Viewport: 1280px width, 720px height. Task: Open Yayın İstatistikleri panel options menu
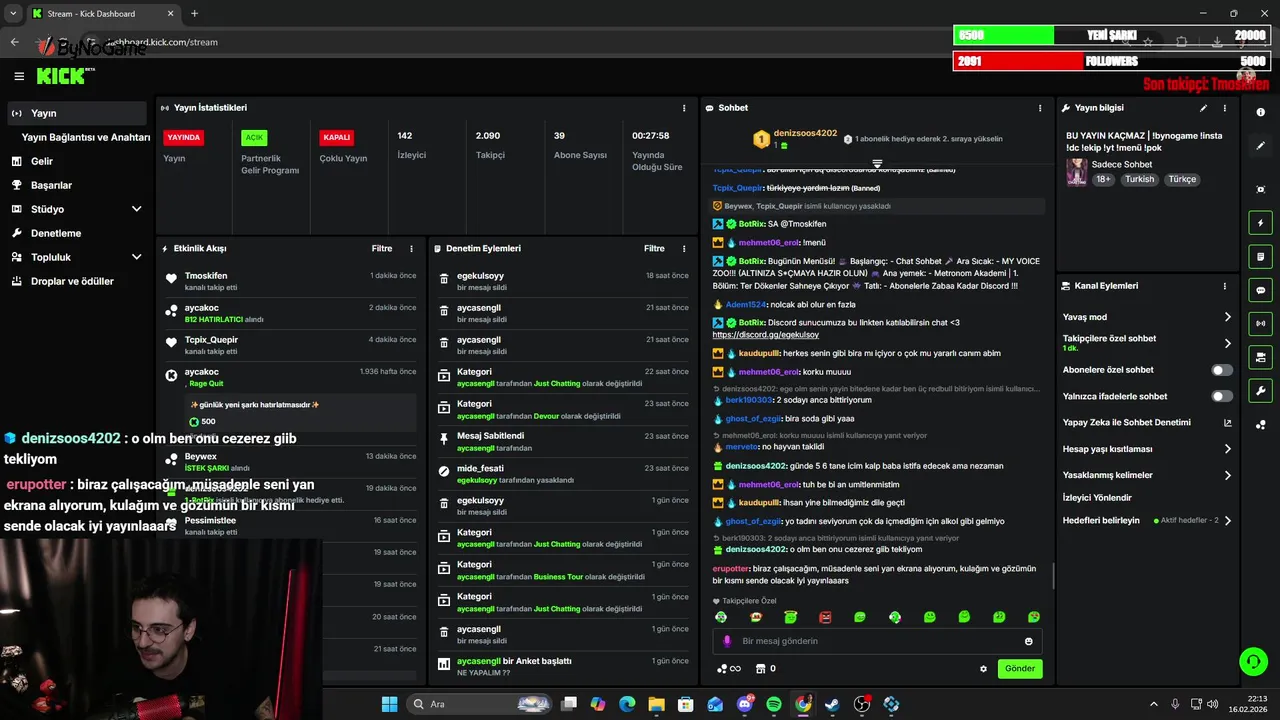[684, 108]
